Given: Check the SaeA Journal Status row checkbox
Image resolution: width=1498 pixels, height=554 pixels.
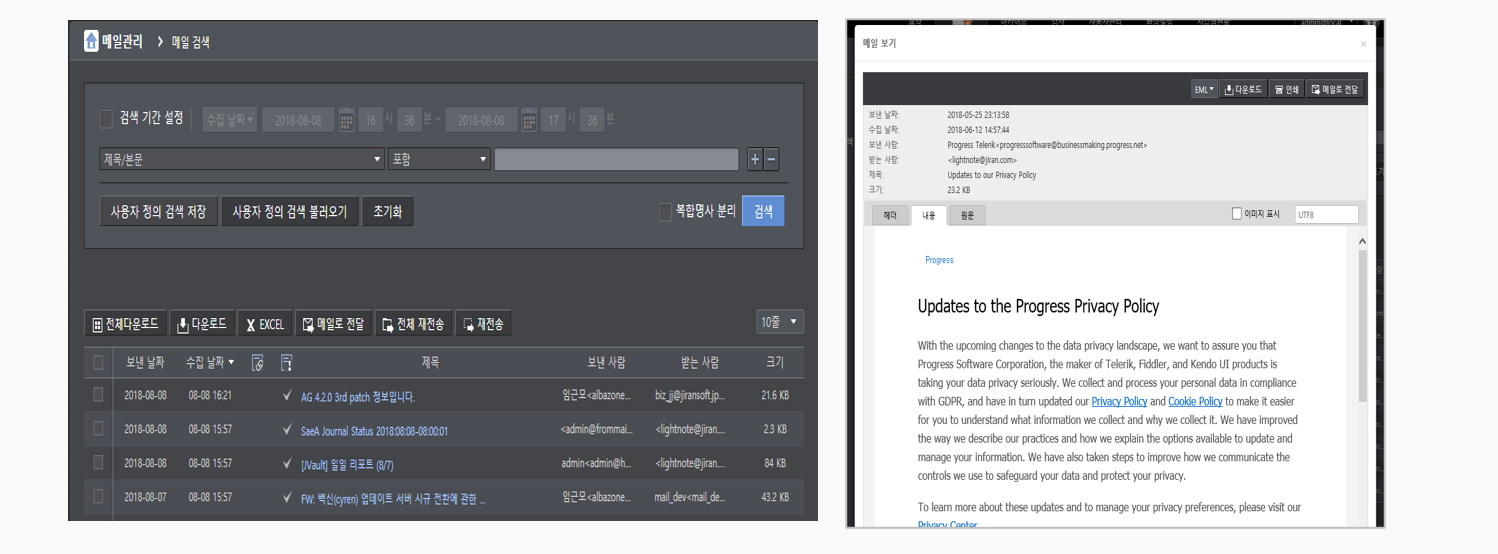Looking at the screenshot, I should [98, 429].
